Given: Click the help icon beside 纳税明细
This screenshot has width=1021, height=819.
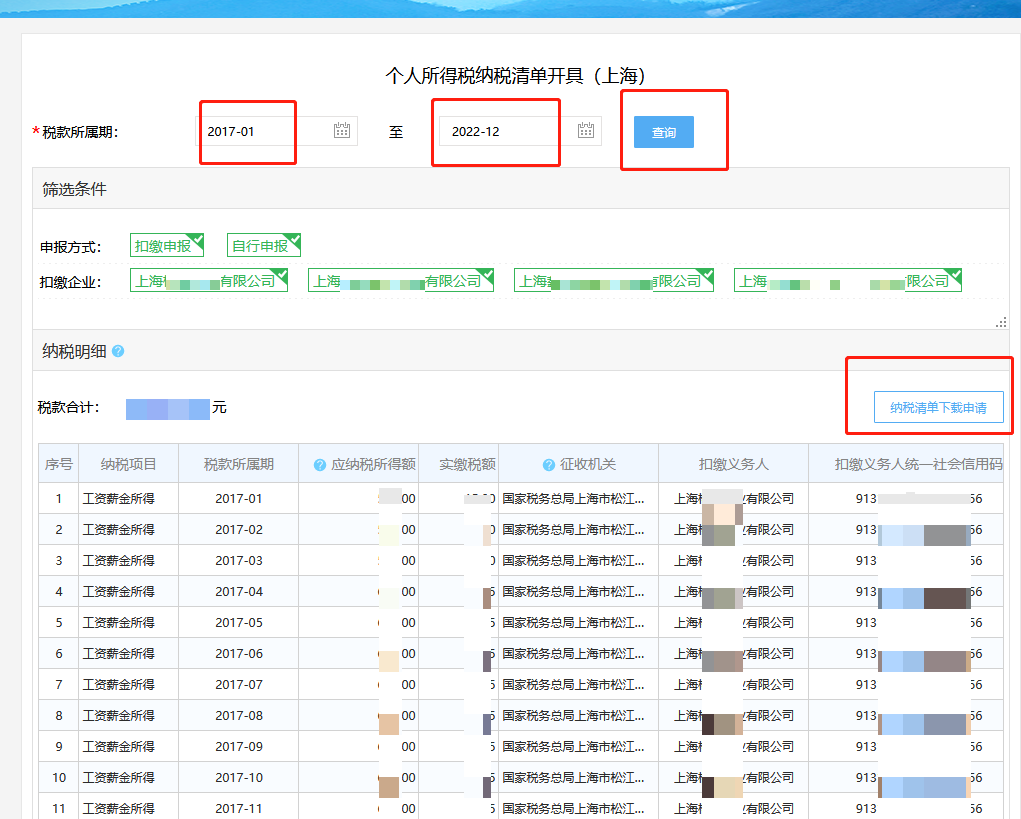Looking at the screenshot, I should 118,352.
